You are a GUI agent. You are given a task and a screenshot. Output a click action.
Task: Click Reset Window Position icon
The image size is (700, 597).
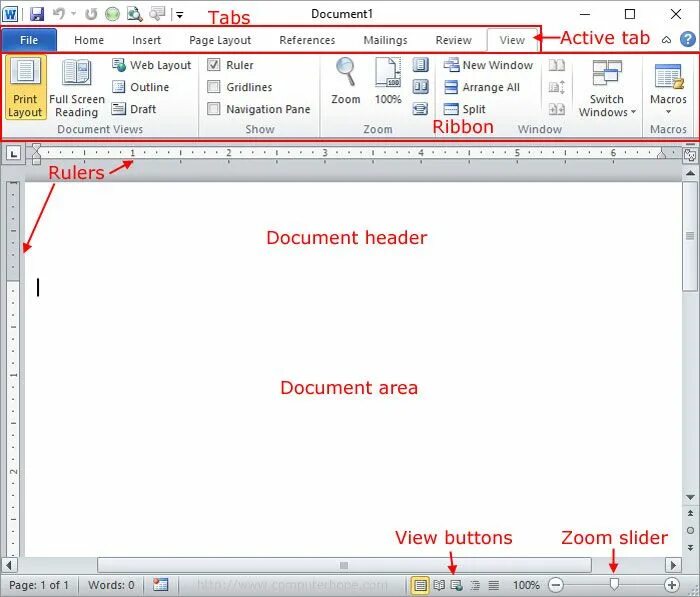(557, 109)
